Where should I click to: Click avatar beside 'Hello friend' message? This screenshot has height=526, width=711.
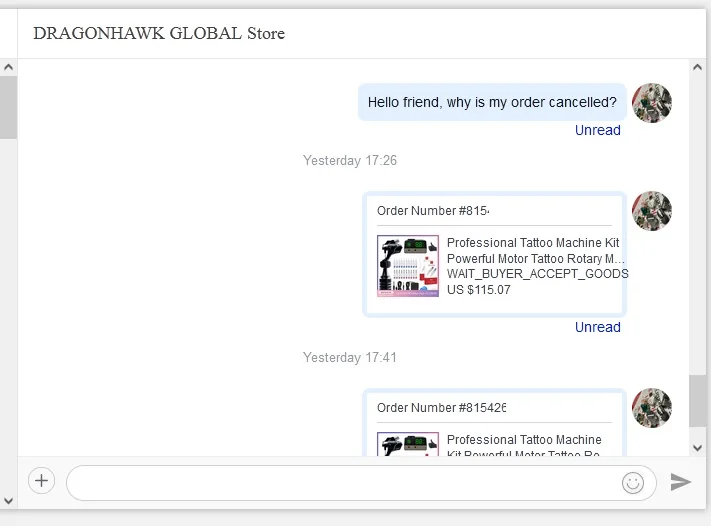click(x=652, y=103)
